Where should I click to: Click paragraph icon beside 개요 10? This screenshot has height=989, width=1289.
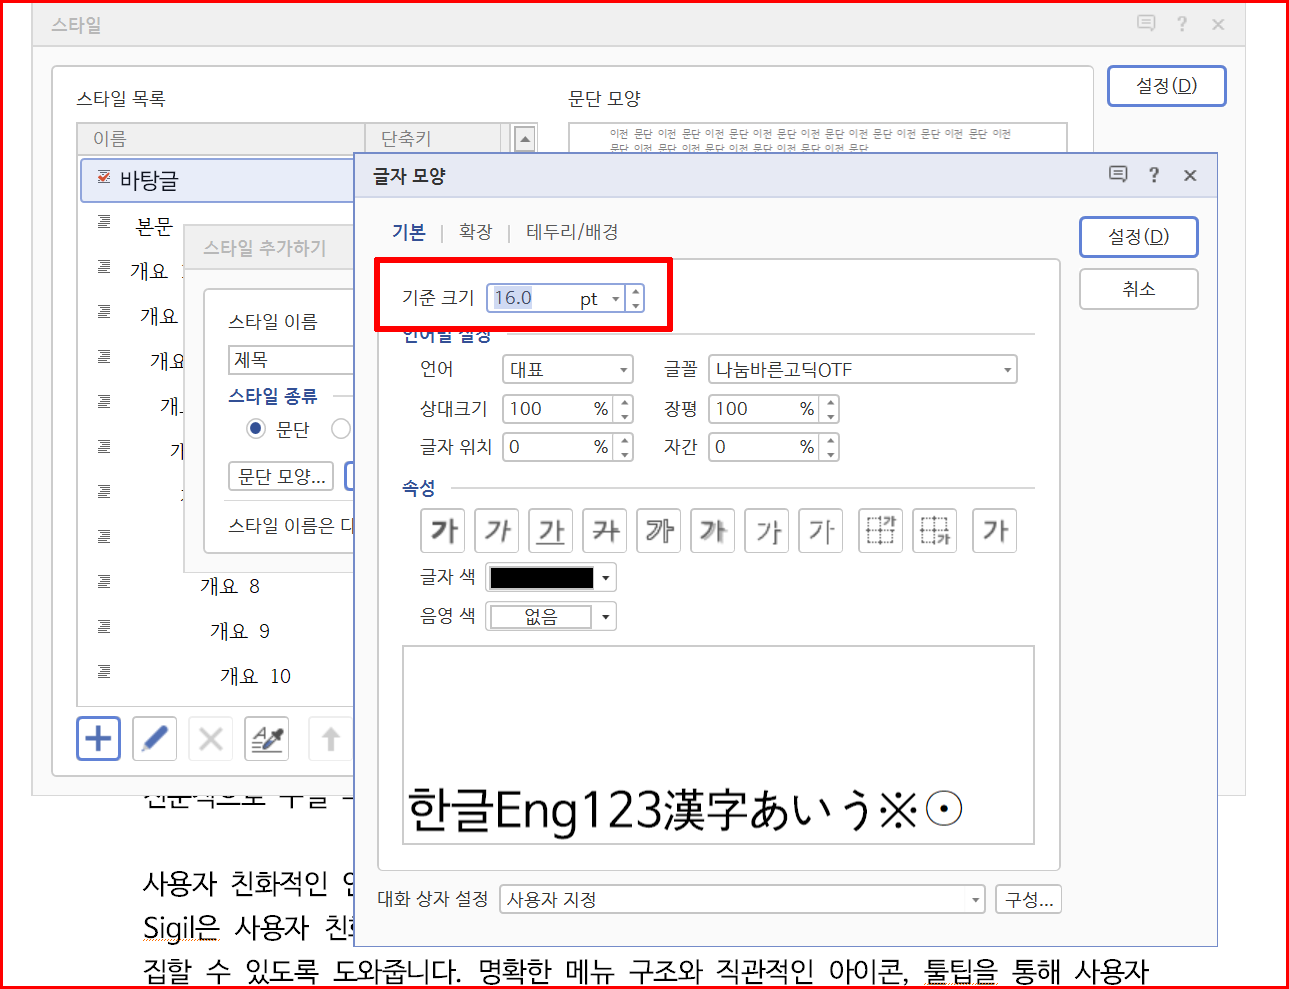coord(104,672)
